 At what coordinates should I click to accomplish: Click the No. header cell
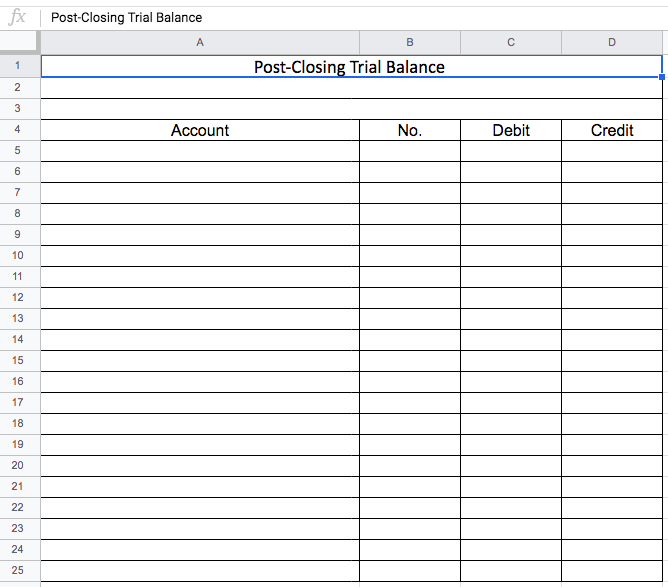pyautogui.click(x=410, y=130)
